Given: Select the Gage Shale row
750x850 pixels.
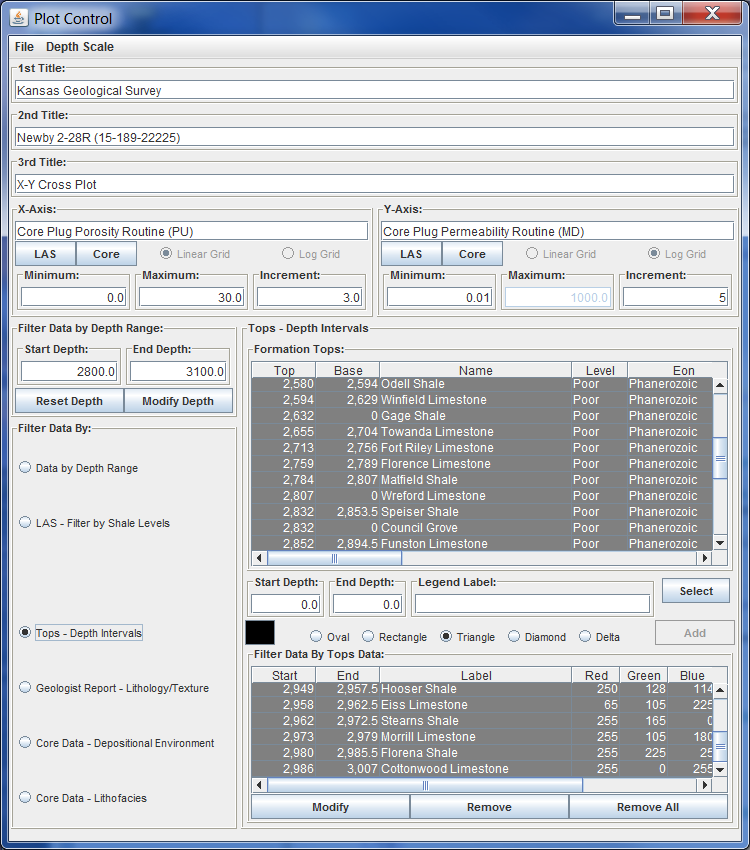Looking at the screenshot, I should 482,416.
